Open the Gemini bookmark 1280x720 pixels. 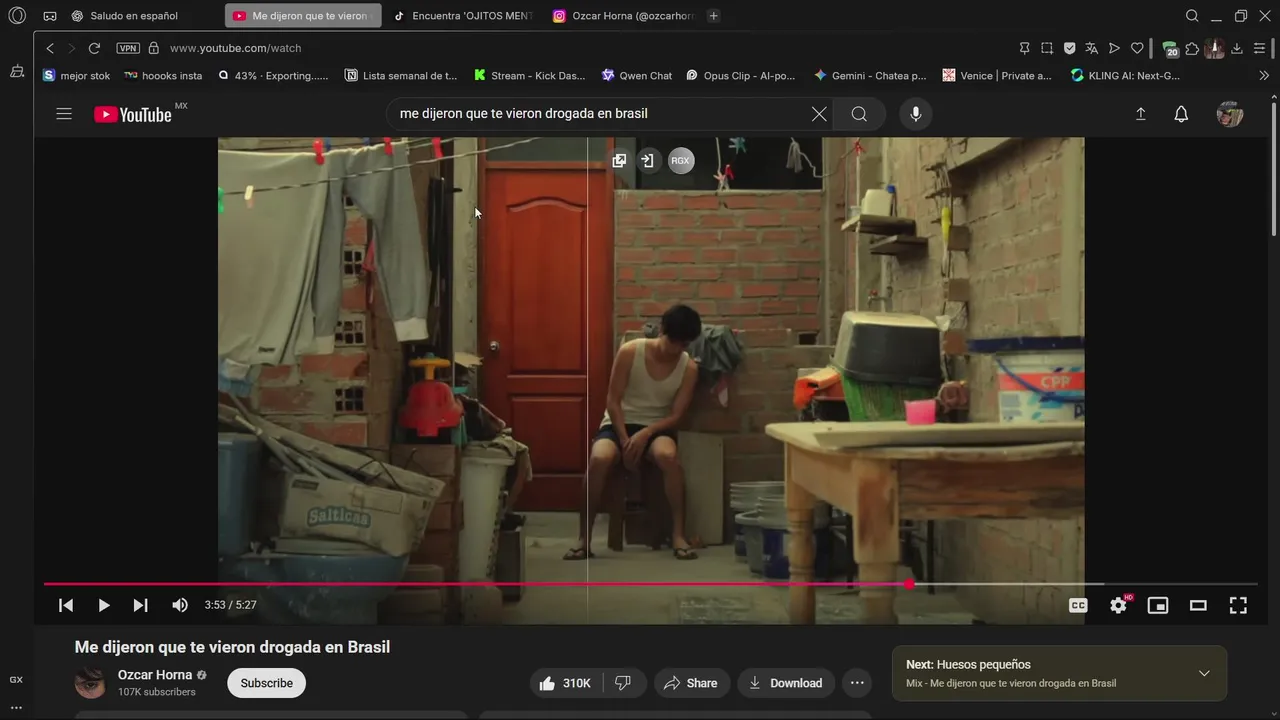click(870, 76)
